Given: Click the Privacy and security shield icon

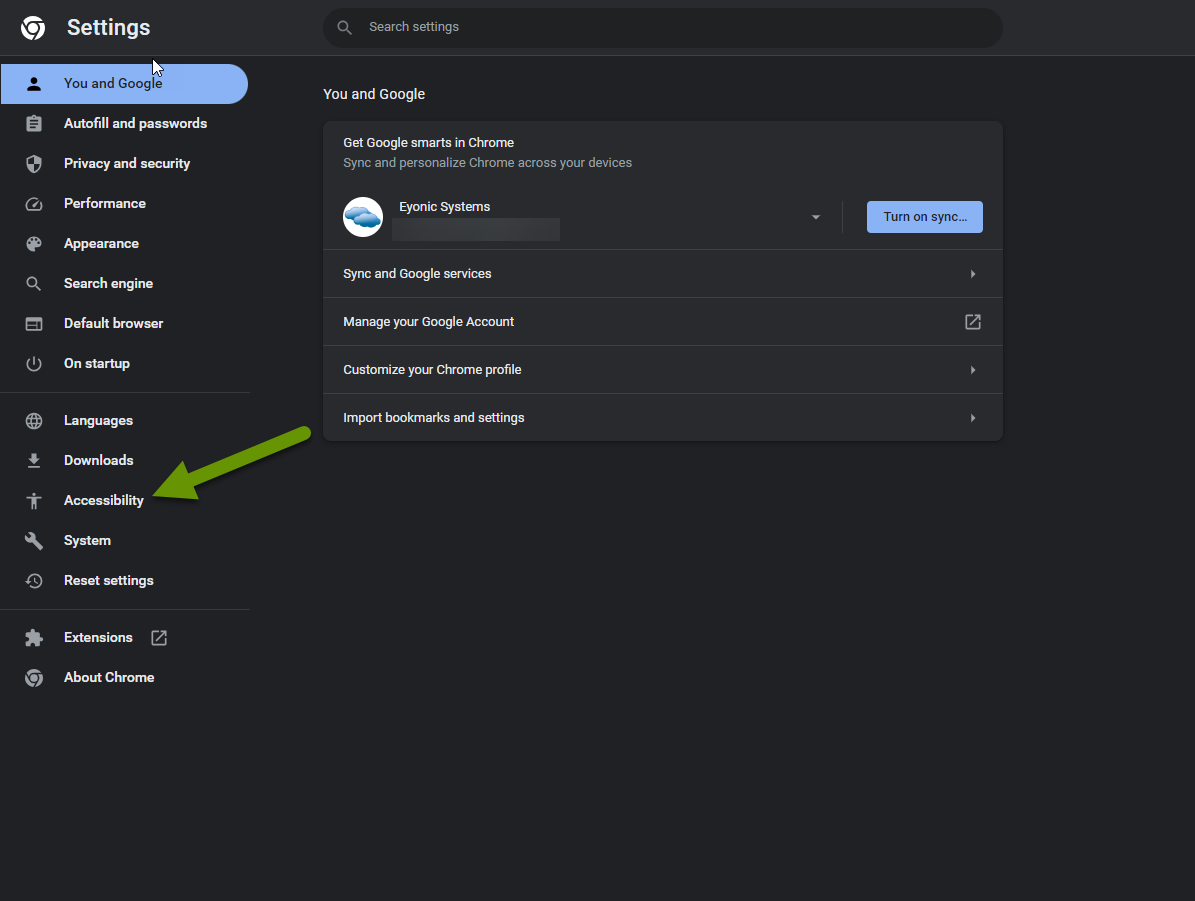Looking at the screenshot, I should click(34, 164).
